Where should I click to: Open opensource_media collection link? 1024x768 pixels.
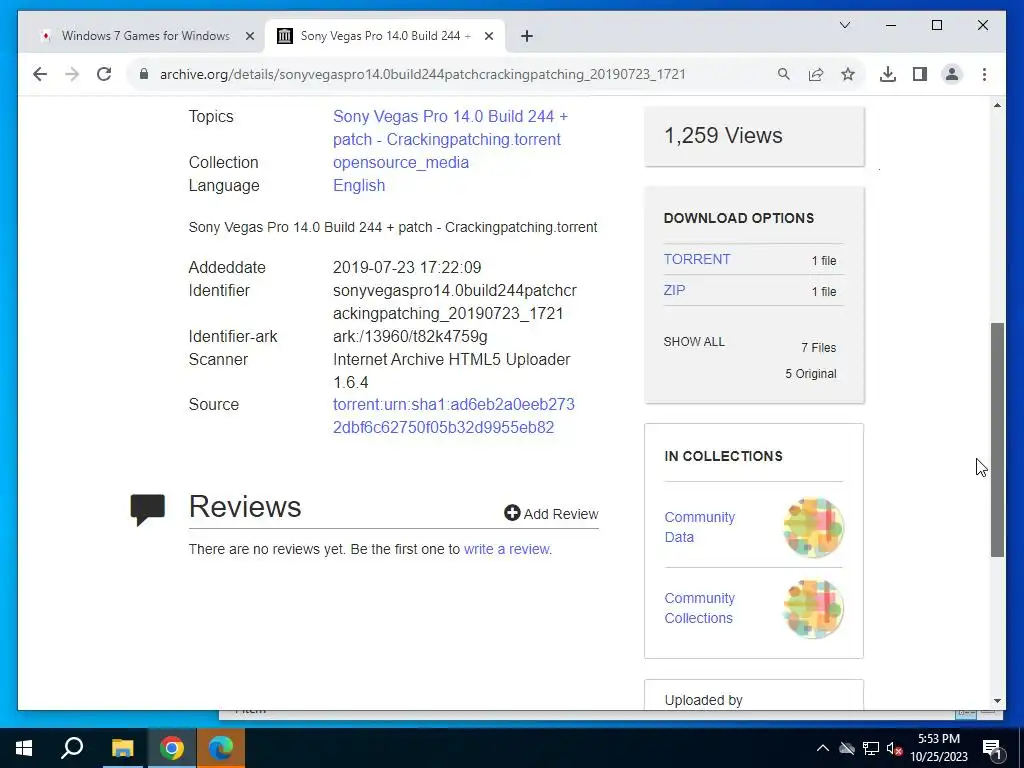point(400,162)
